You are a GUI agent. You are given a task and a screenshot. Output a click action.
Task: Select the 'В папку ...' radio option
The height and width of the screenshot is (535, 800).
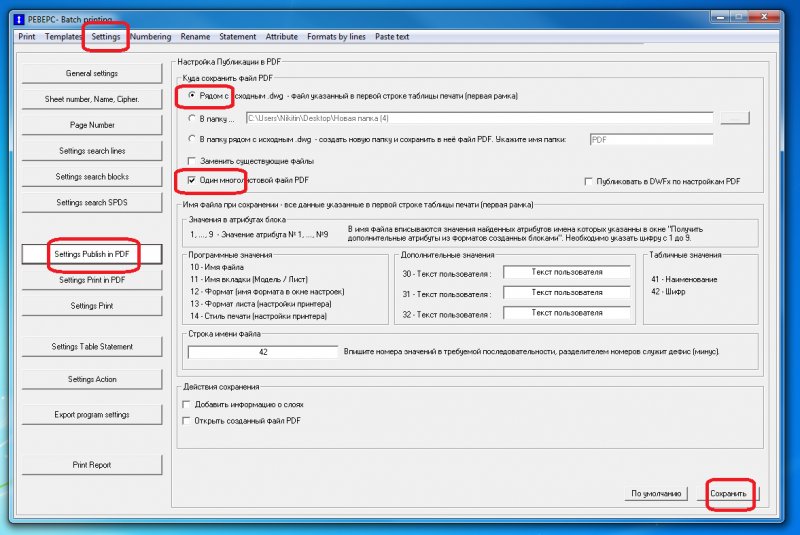pyautogui.click(x=192, y=118)
